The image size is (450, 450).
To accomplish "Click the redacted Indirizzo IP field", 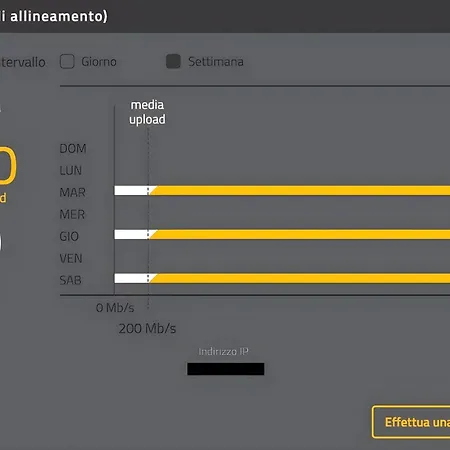I will pos(226,369).
